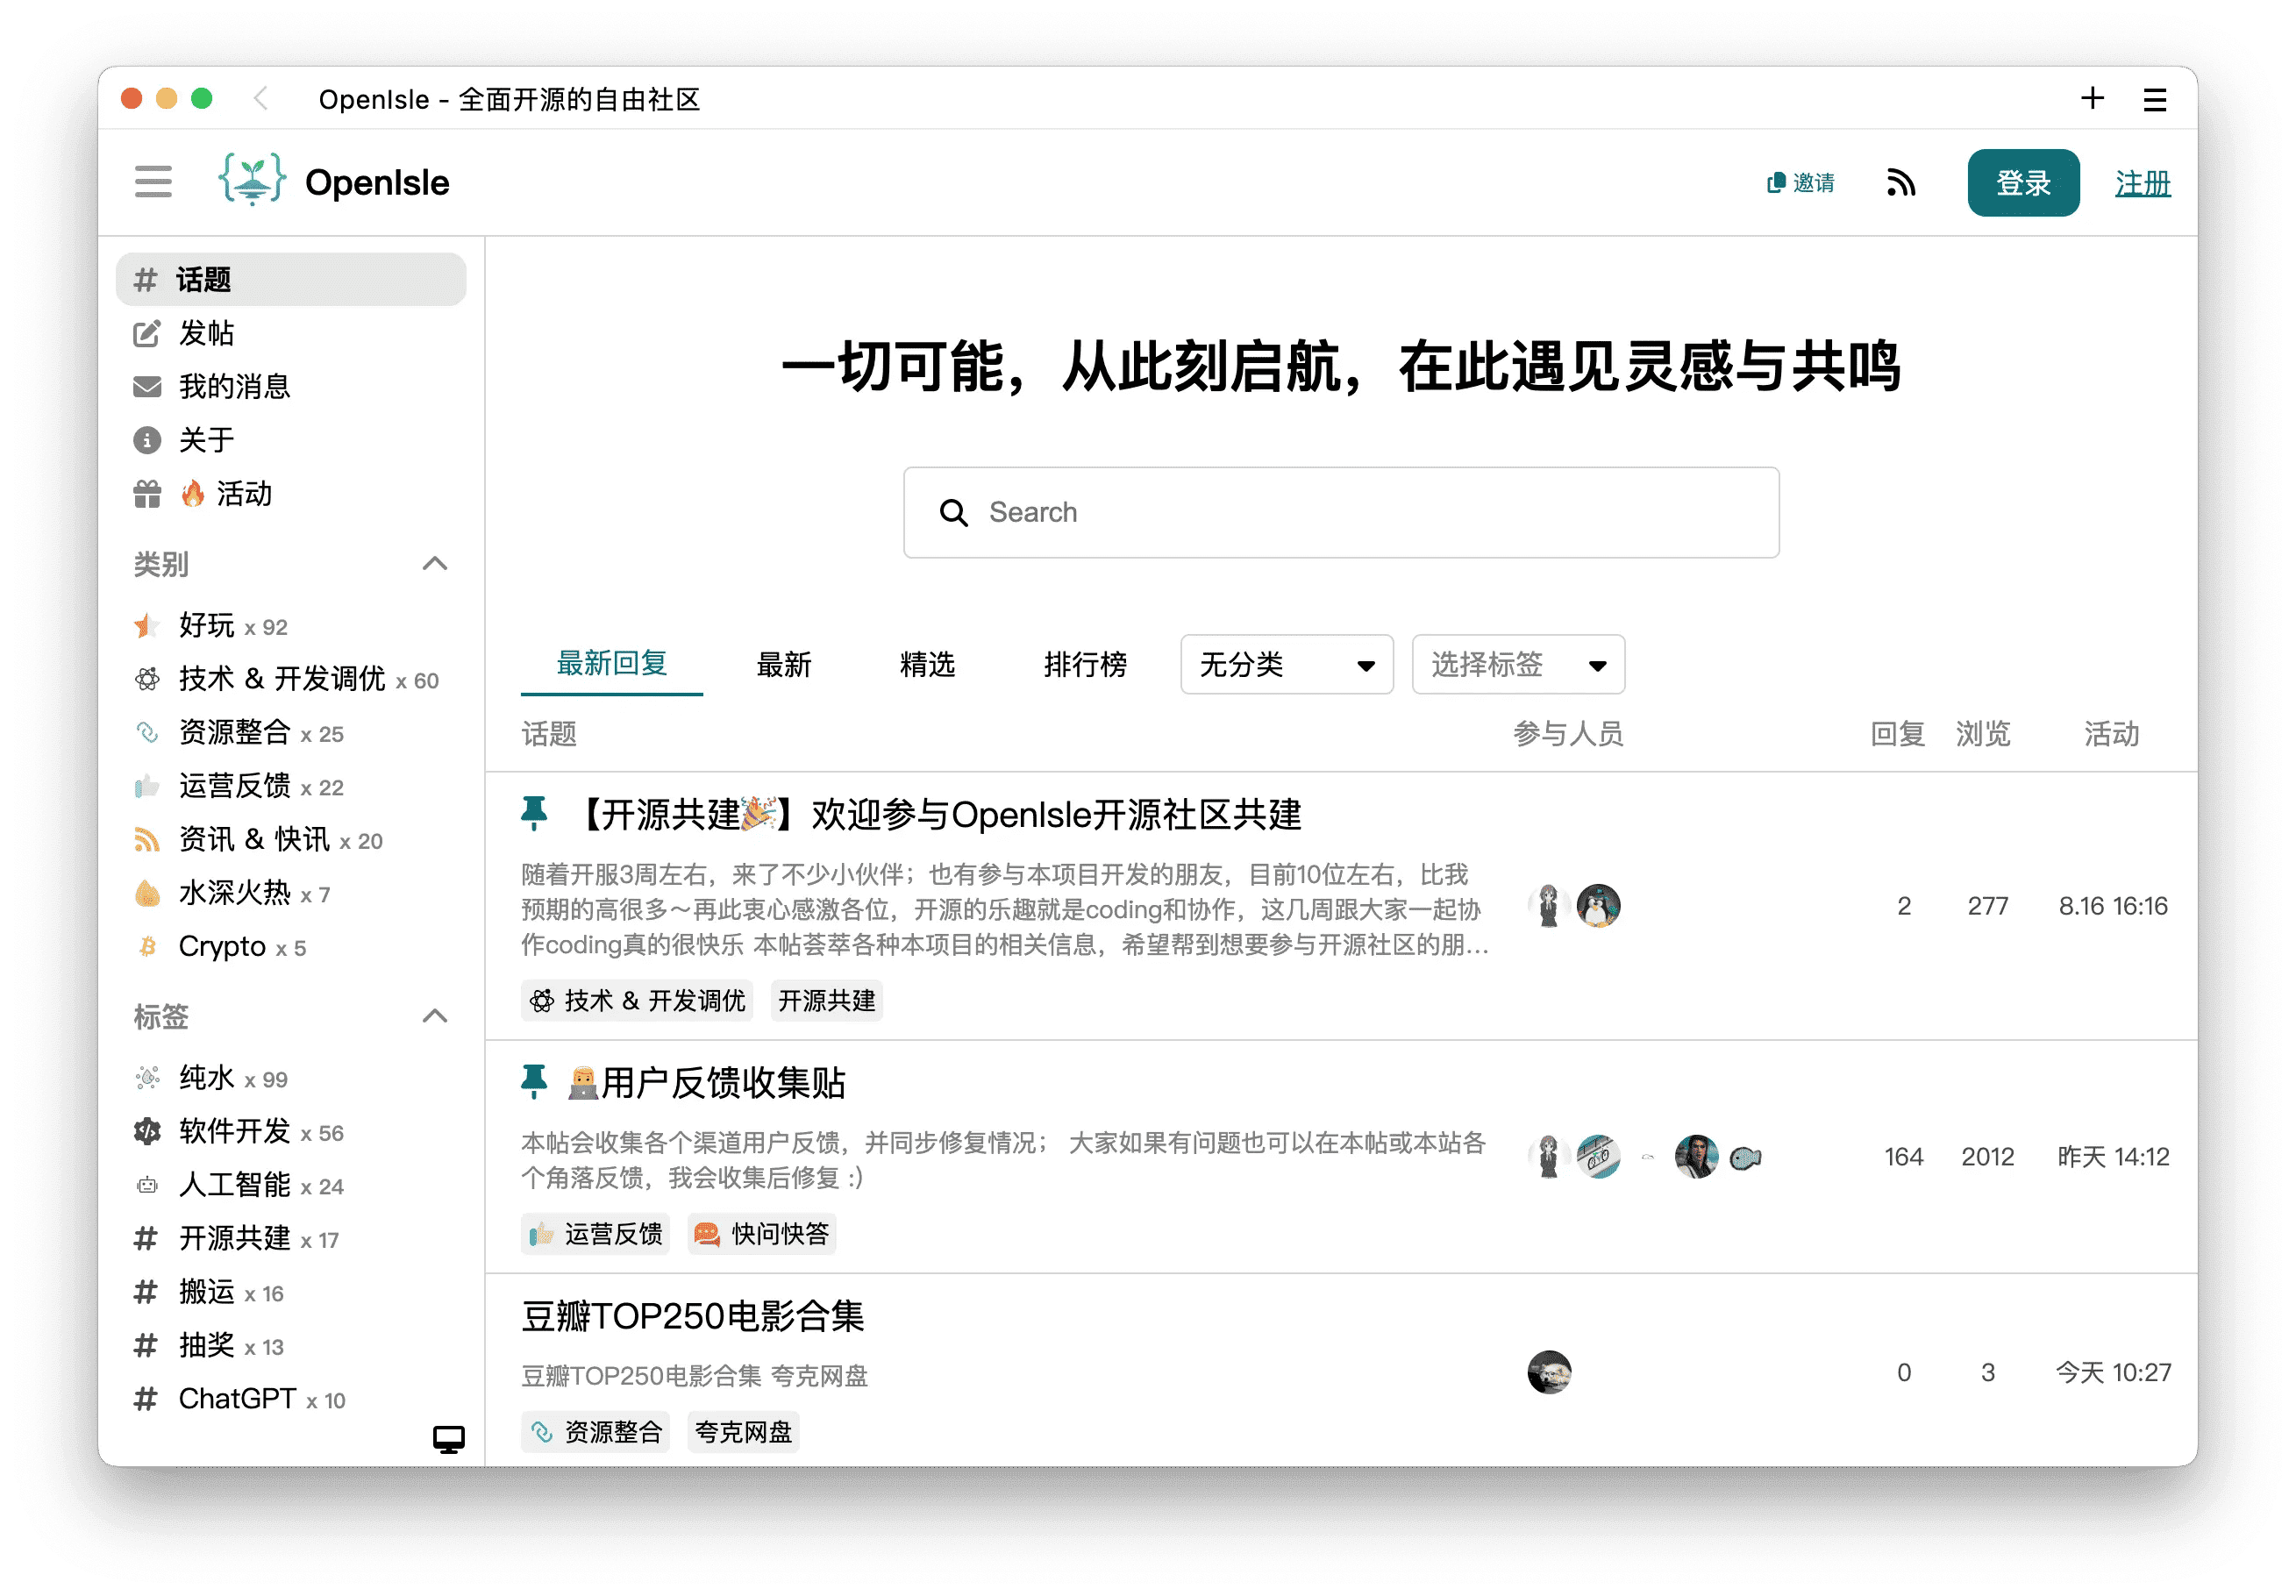Switch to the 排行榜 tab
The image size is (2296, 1596).
[1087, 664]
